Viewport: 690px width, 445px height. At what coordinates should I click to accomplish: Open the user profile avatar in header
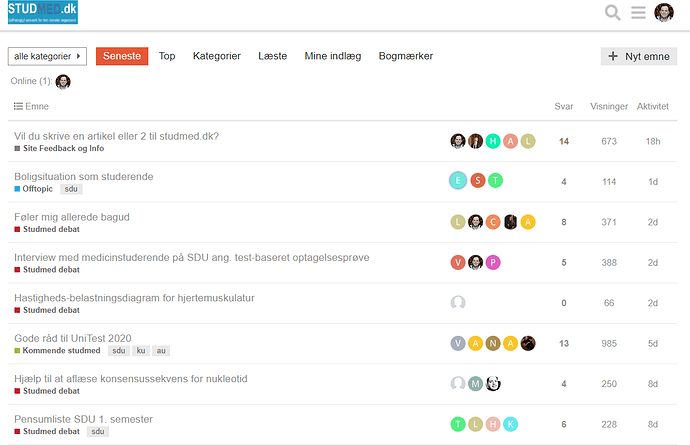(664, 12)
